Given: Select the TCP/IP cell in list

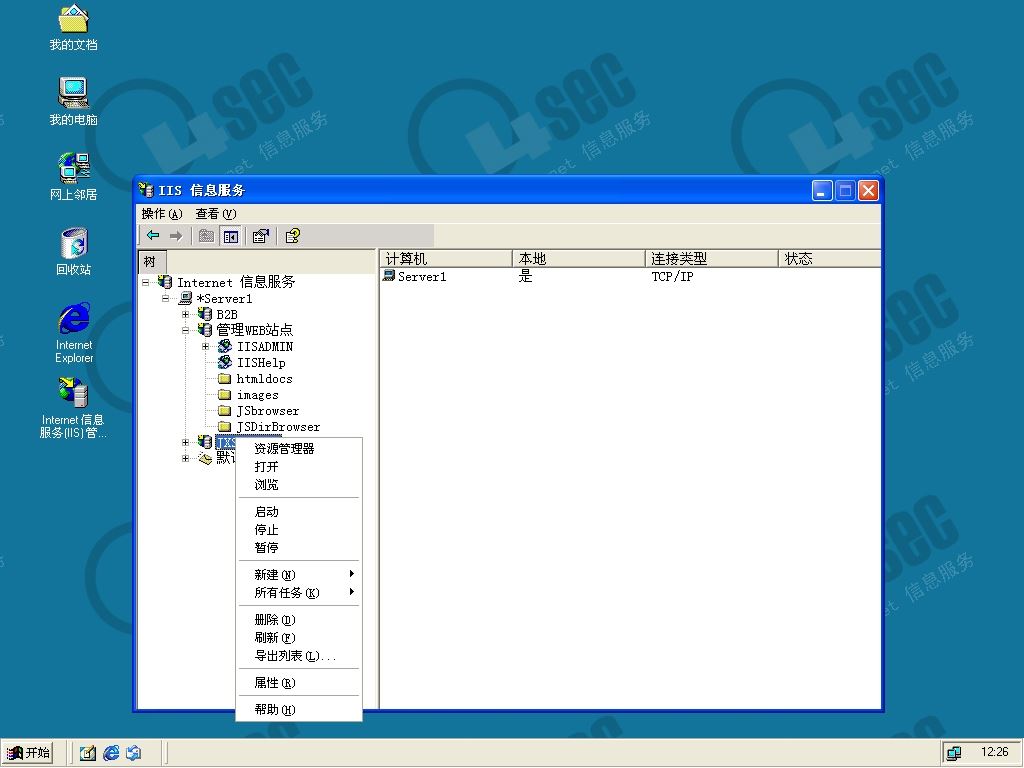Looking at the screenshot, I should pyautogui.click(x=672, y=276).
